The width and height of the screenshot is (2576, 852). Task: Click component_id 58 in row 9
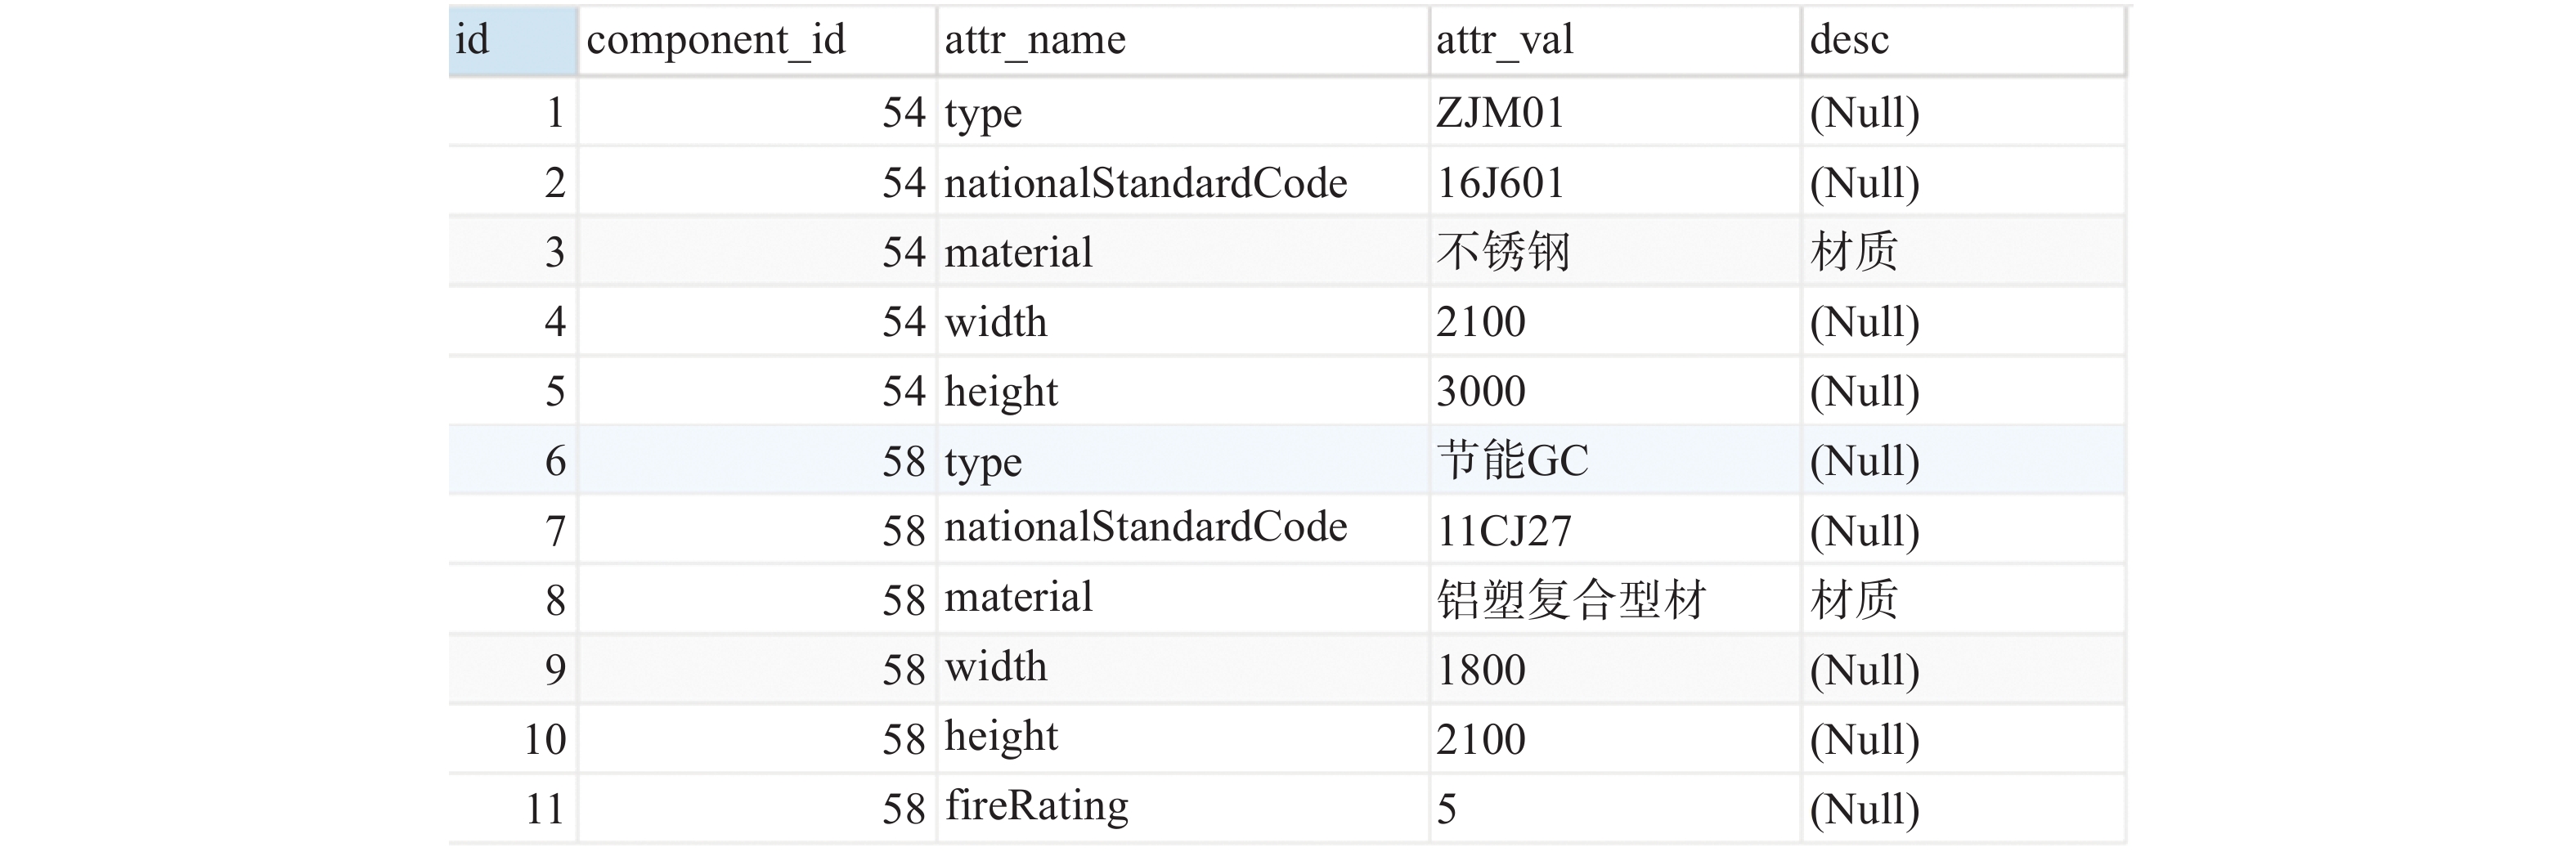tap(757, 669)
